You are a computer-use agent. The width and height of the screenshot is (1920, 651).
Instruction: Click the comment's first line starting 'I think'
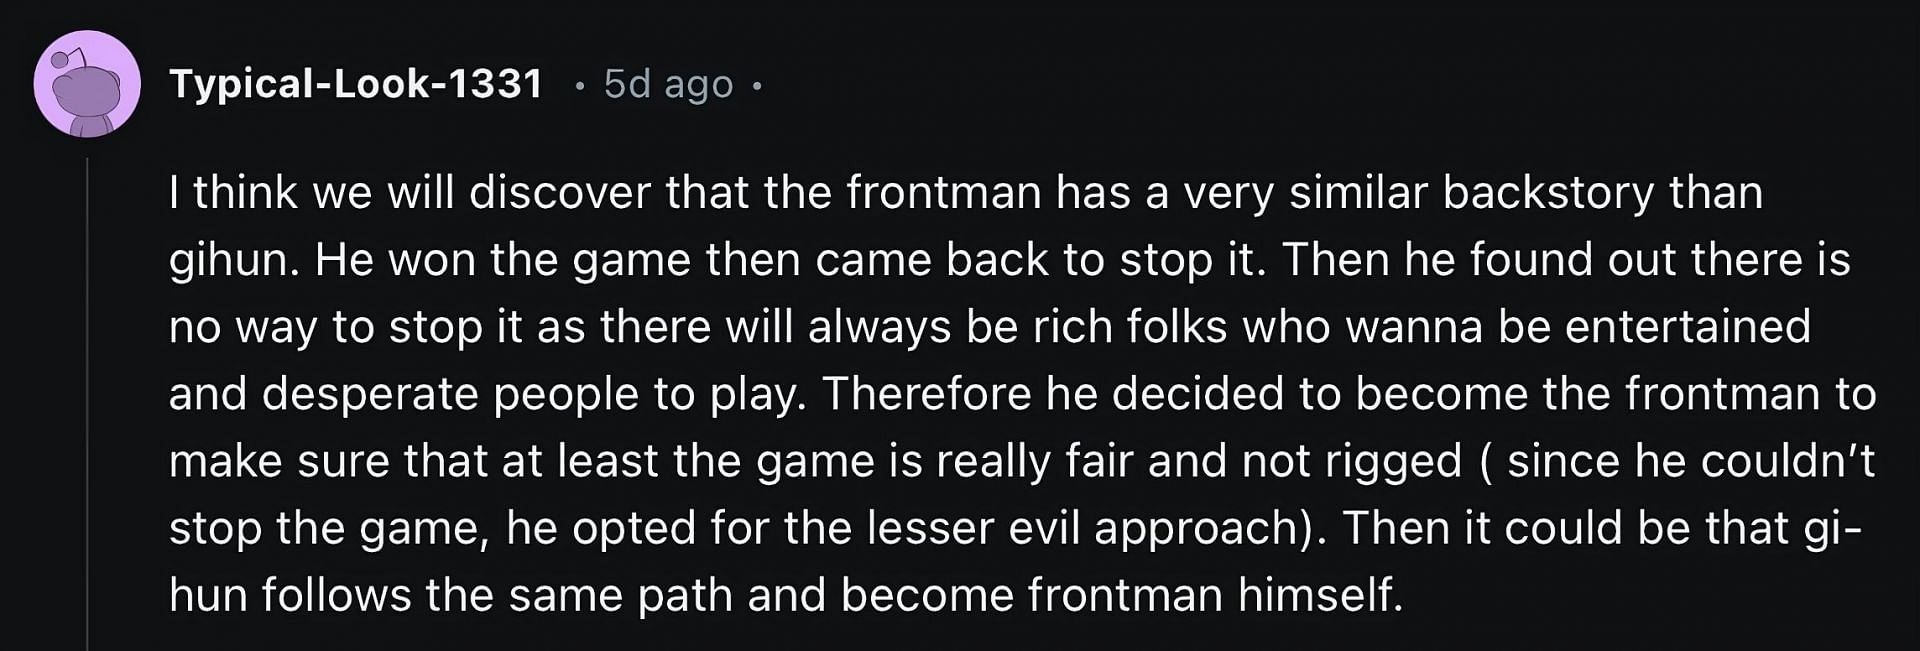click(966, 192)
